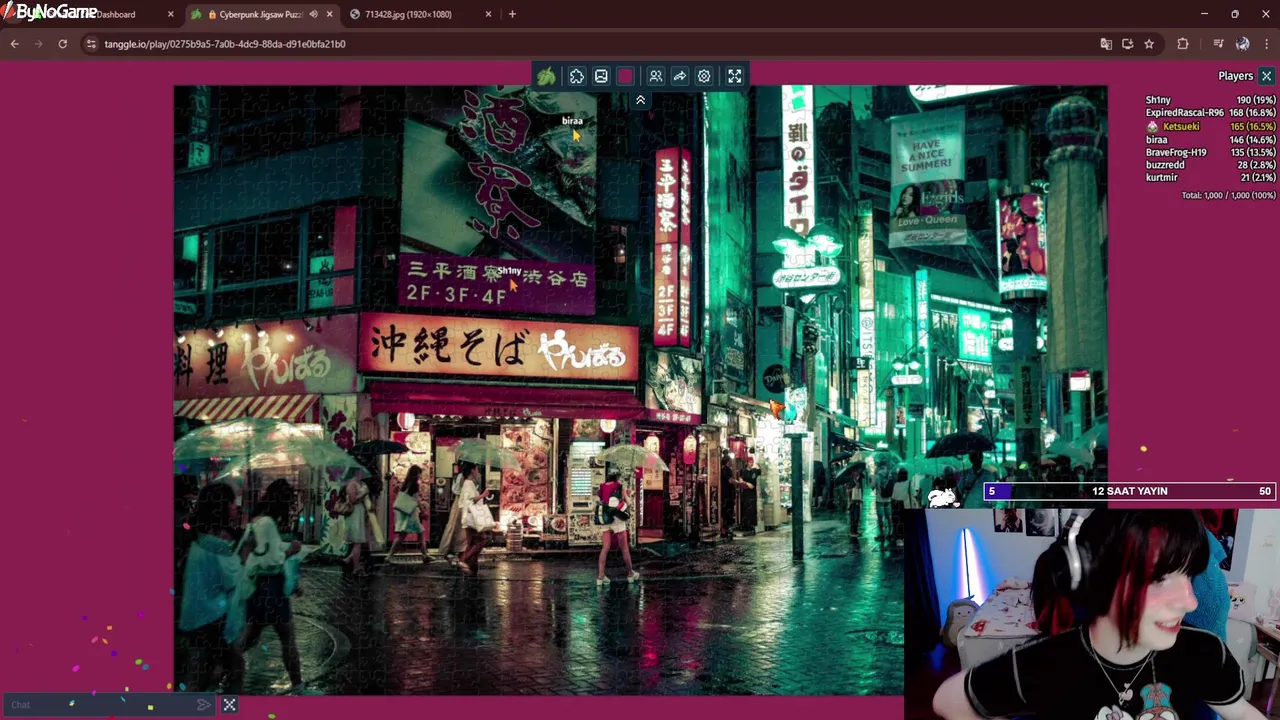Go forward in the browser
The image size is (1280, 720).
(x=39, y=44)
